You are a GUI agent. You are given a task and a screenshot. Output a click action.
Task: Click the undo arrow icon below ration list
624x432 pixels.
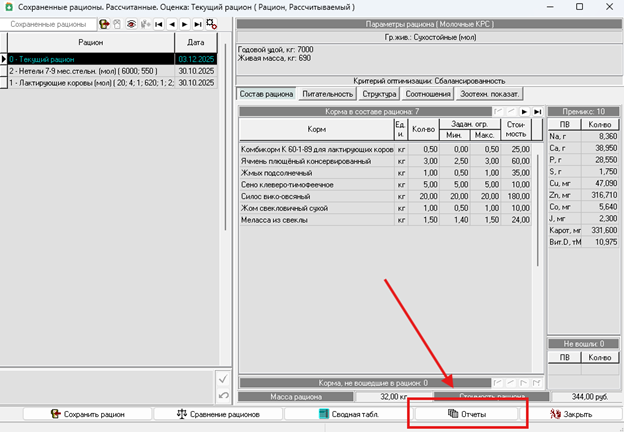[223, 395]
